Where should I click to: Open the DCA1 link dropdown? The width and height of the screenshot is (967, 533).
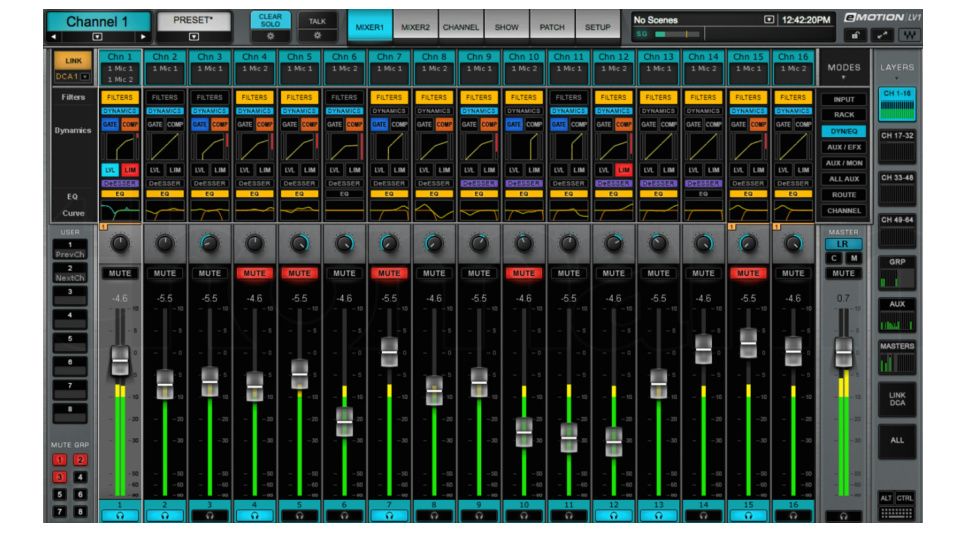click(x=84, y=77)
